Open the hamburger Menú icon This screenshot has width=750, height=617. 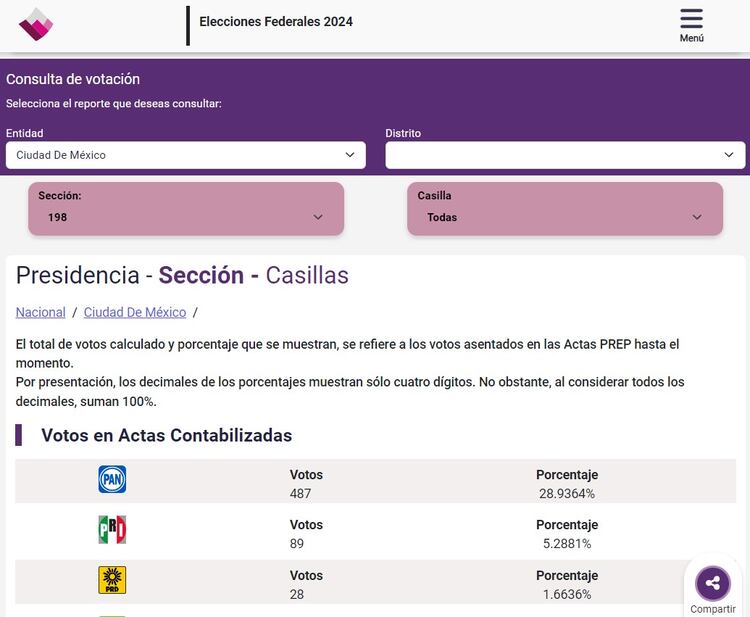691,20
